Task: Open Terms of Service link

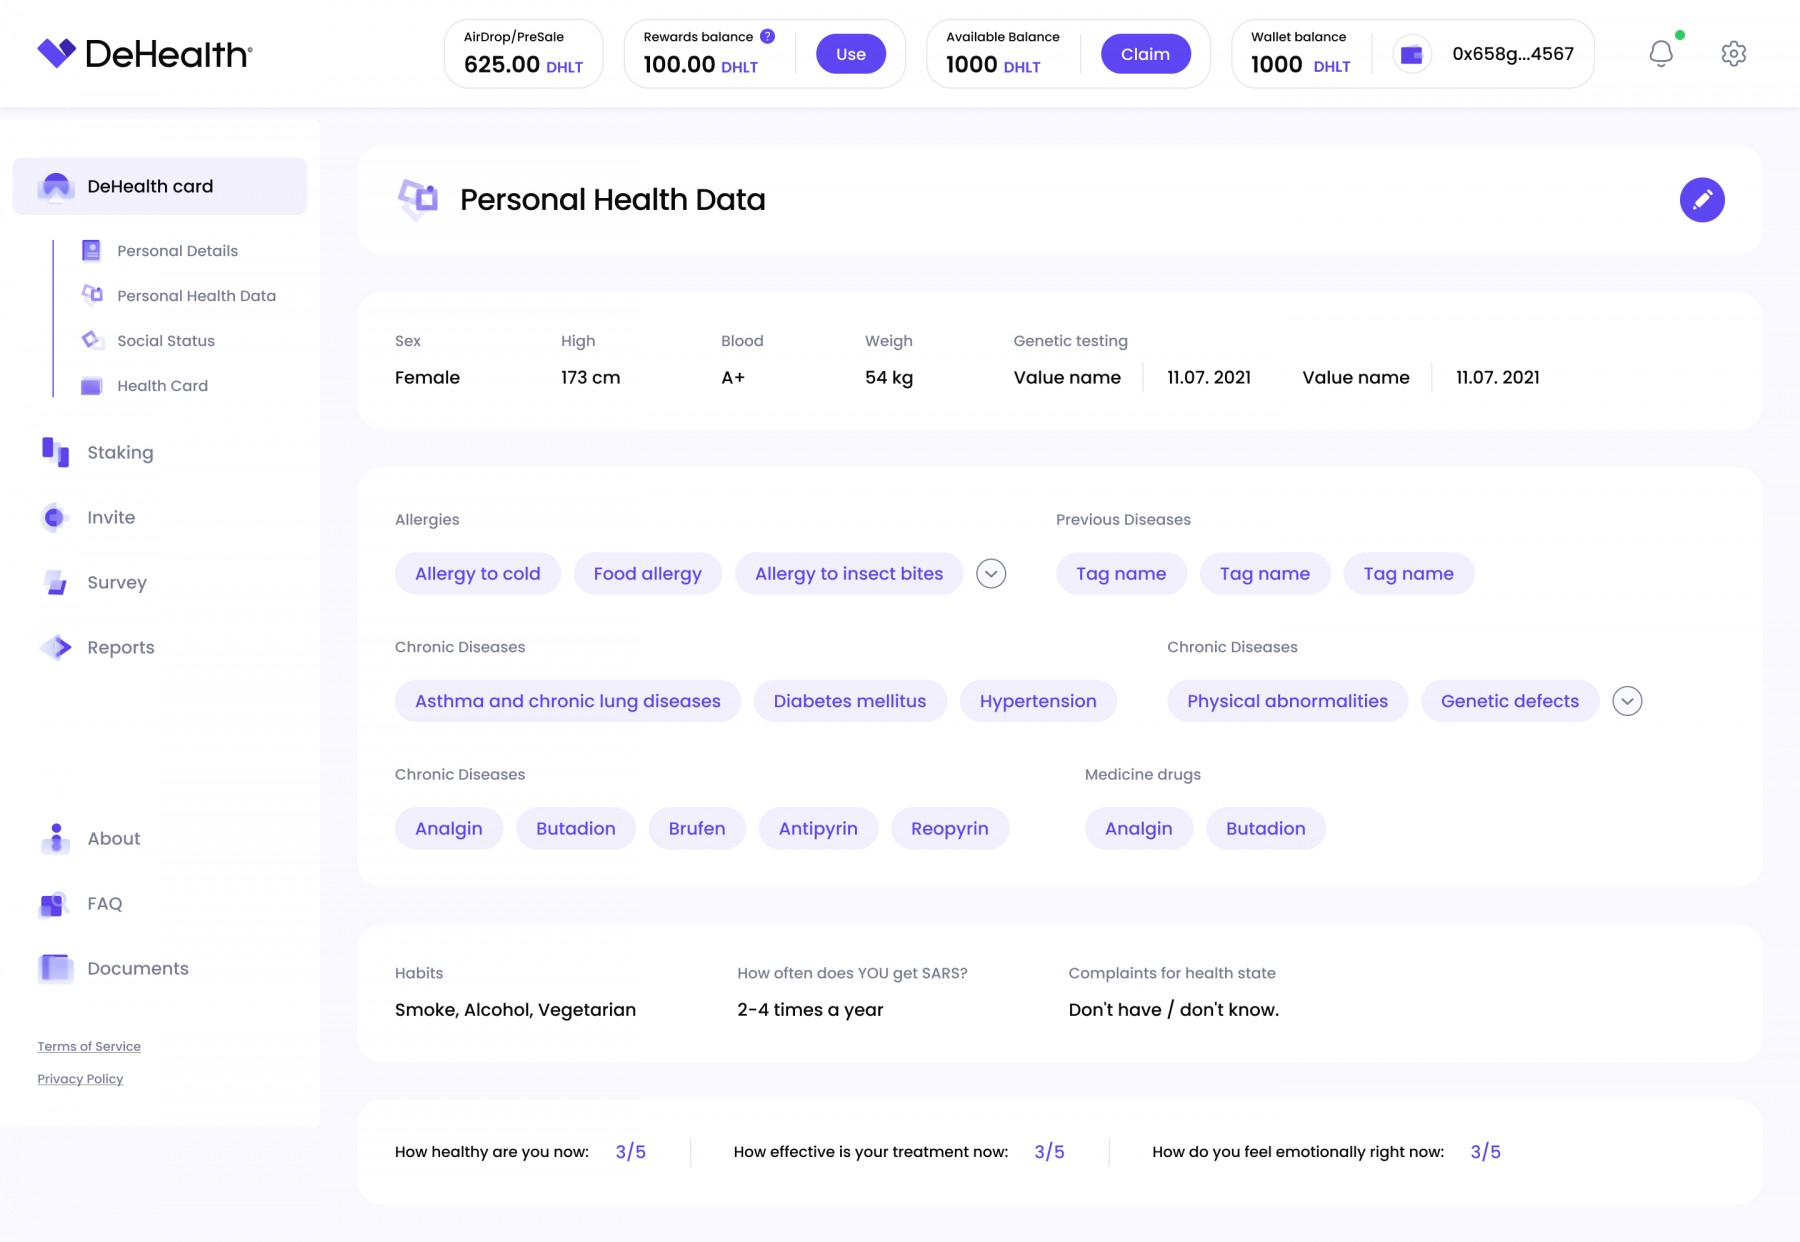Action: point(89,1047)
